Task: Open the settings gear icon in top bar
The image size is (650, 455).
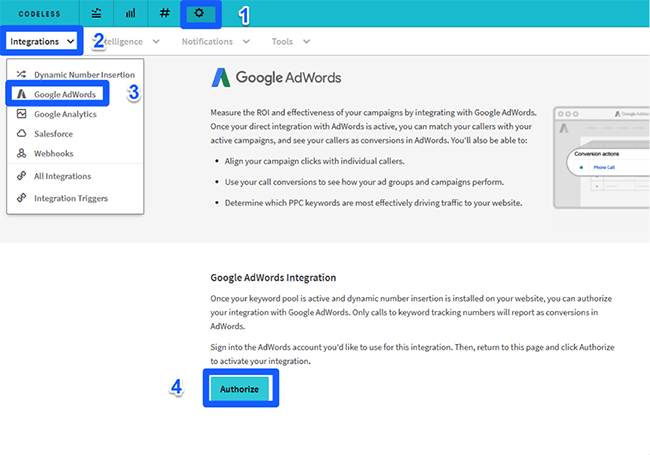Action: coord(199,13)
